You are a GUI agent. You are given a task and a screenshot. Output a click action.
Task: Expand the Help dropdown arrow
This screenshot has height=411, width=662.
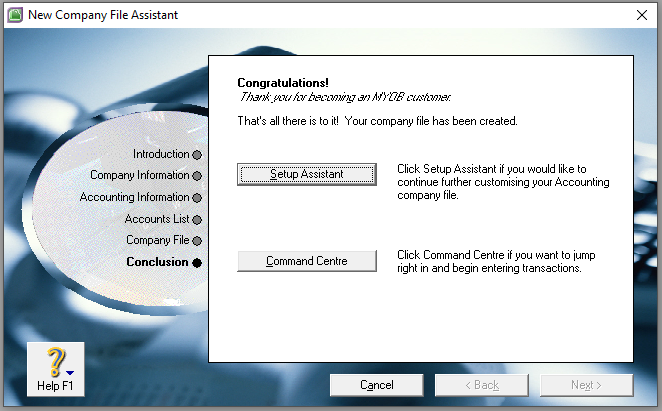click(x=70, y=373)
